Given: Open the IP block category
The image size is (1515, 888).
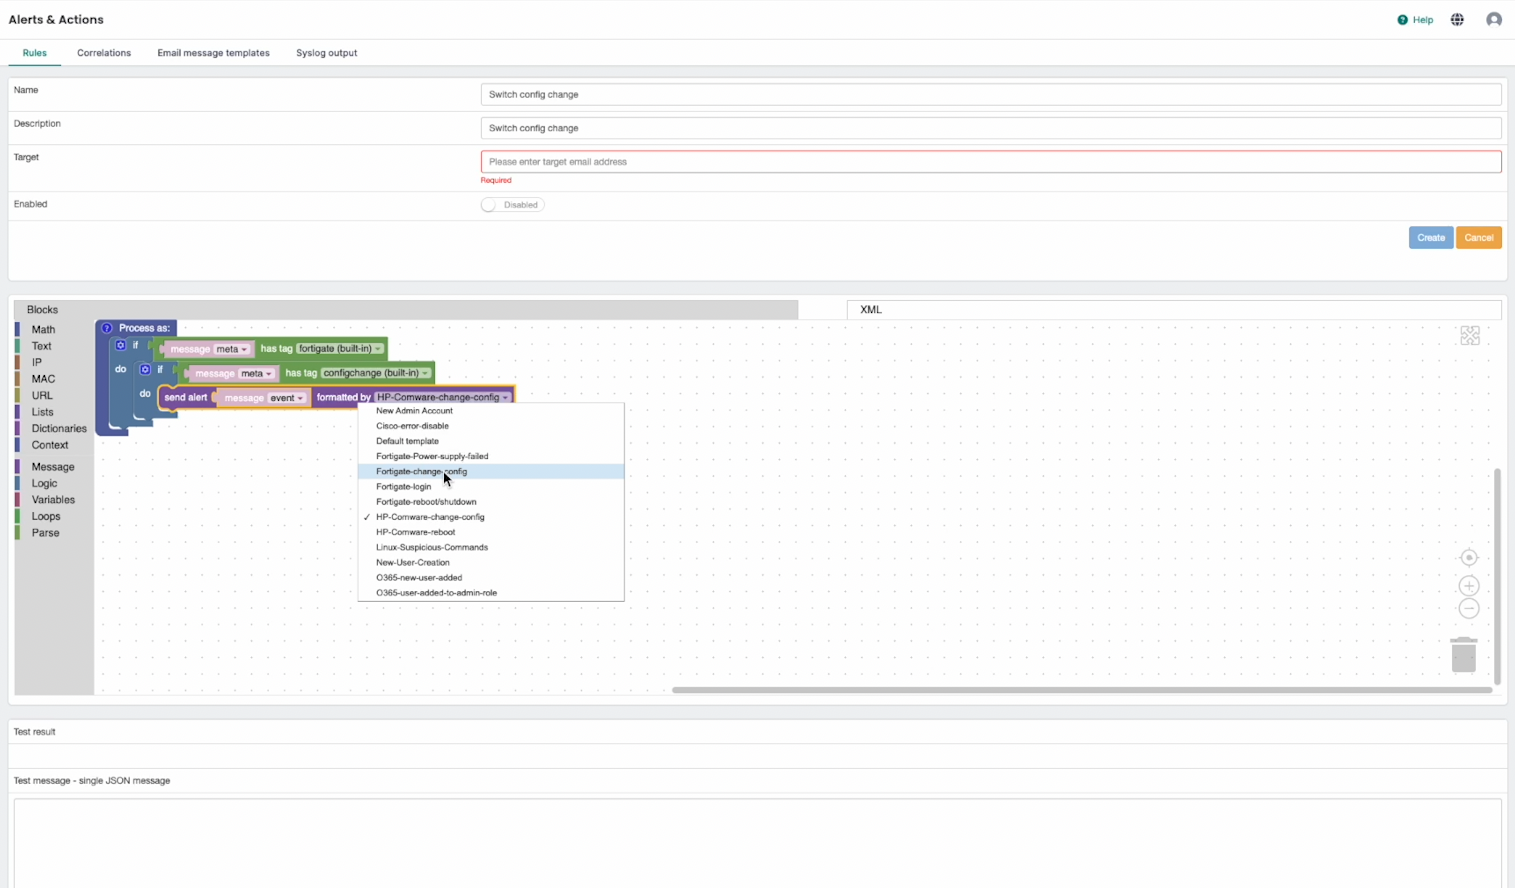Looking at the screenshot, I should point(37,363).
